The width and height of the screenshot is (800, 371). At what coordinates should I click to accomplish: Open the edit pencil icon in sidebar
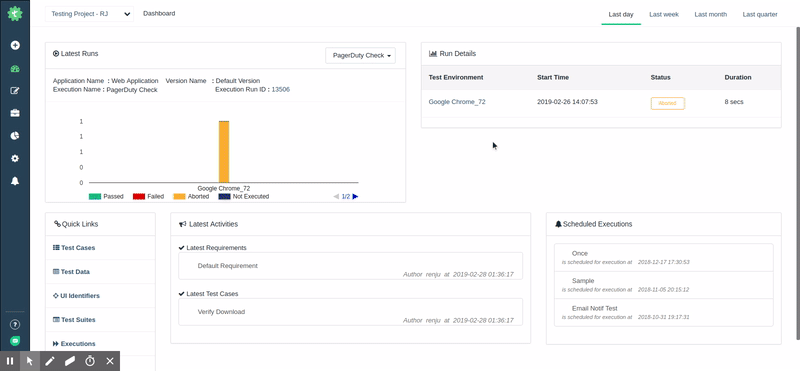click(15, 91)
